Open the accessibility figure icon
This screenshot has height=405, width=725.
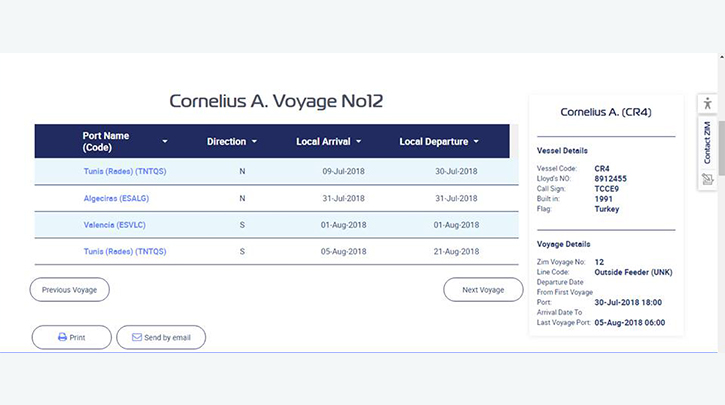[707, 104]
